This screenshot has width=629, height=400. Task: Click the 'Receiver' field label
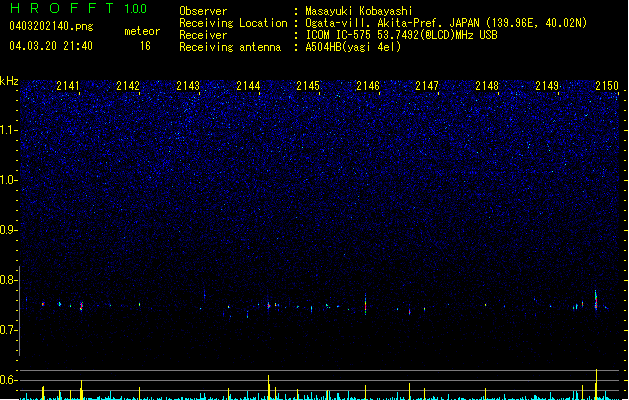pos(203,35)
